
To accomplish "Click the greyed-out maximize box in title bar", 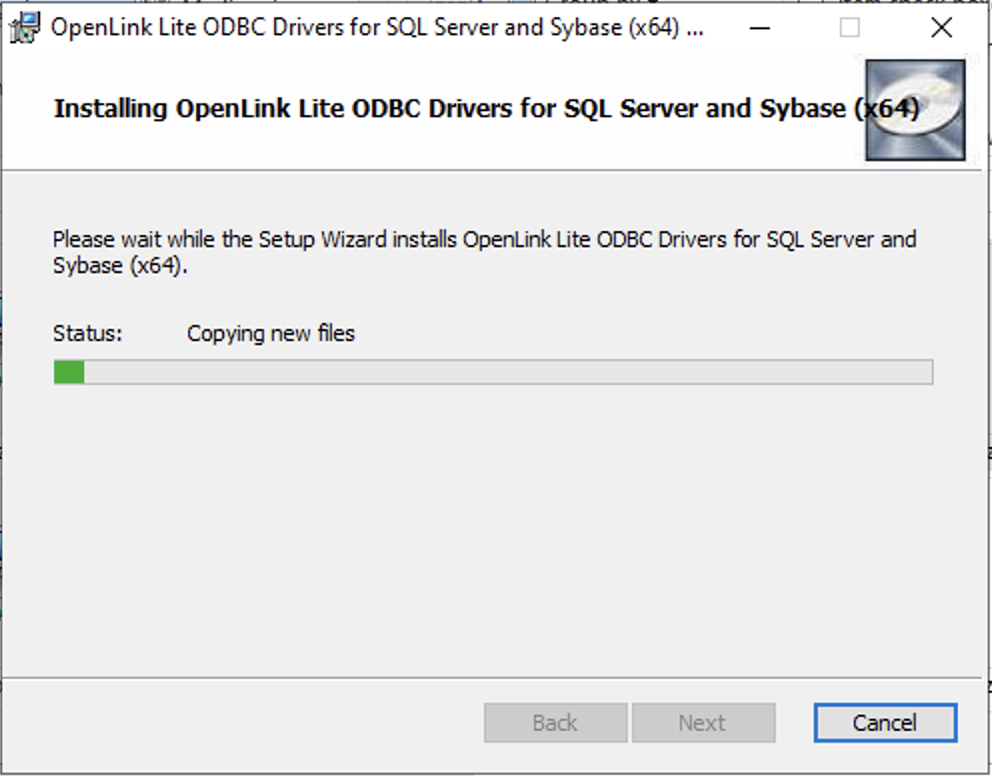I will tap(849, 28).
